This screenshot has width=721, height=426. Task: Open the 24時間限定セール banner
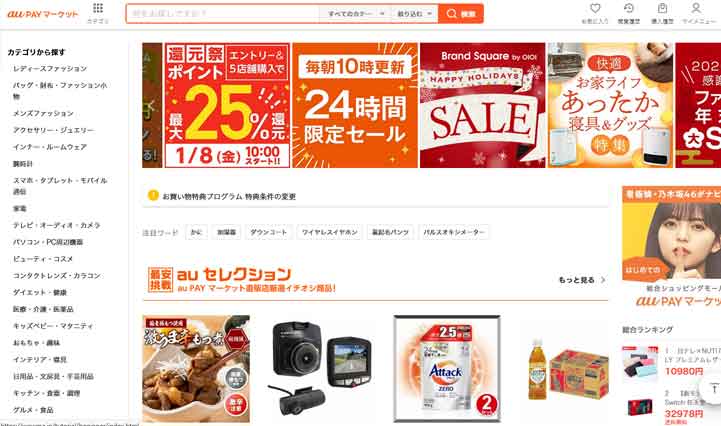tap(355, 105)
